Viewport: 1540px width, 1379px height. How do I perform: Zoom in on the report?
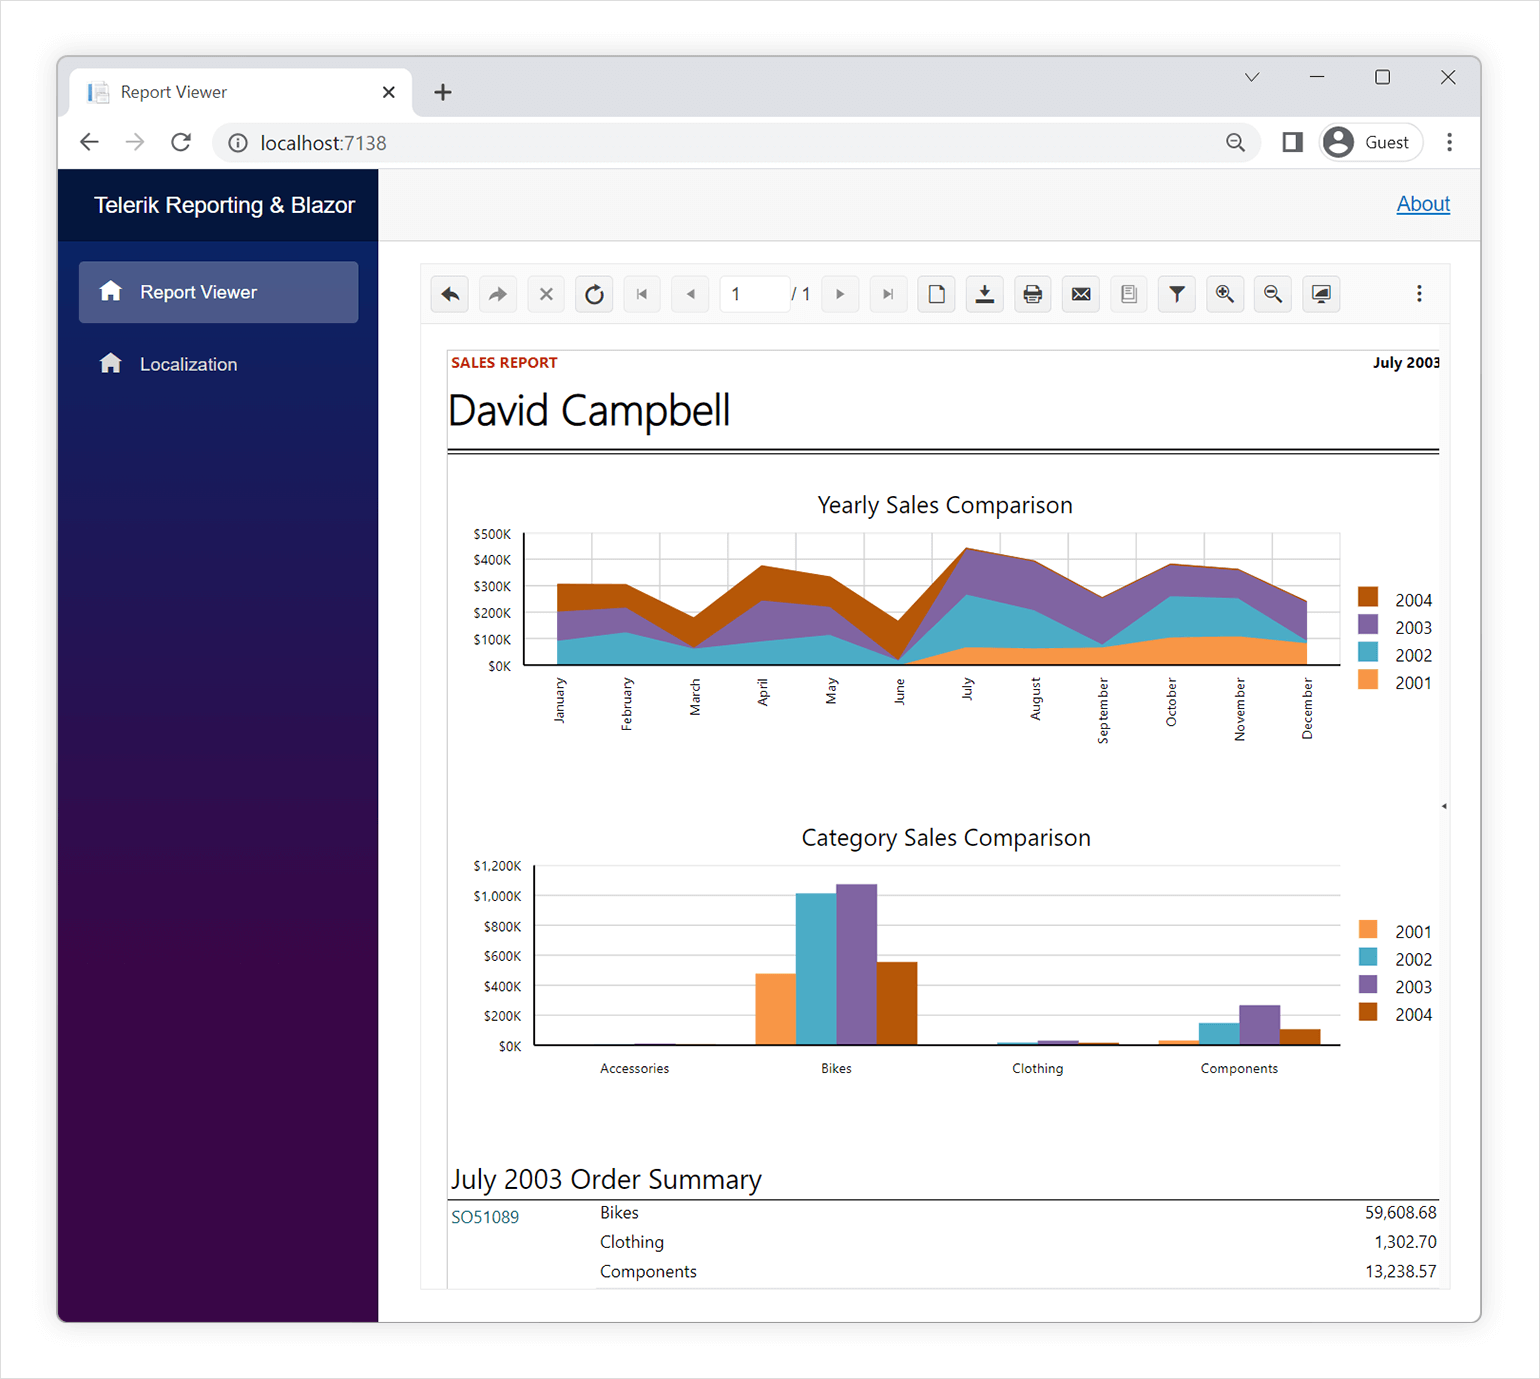click(x=1224, y=293)
